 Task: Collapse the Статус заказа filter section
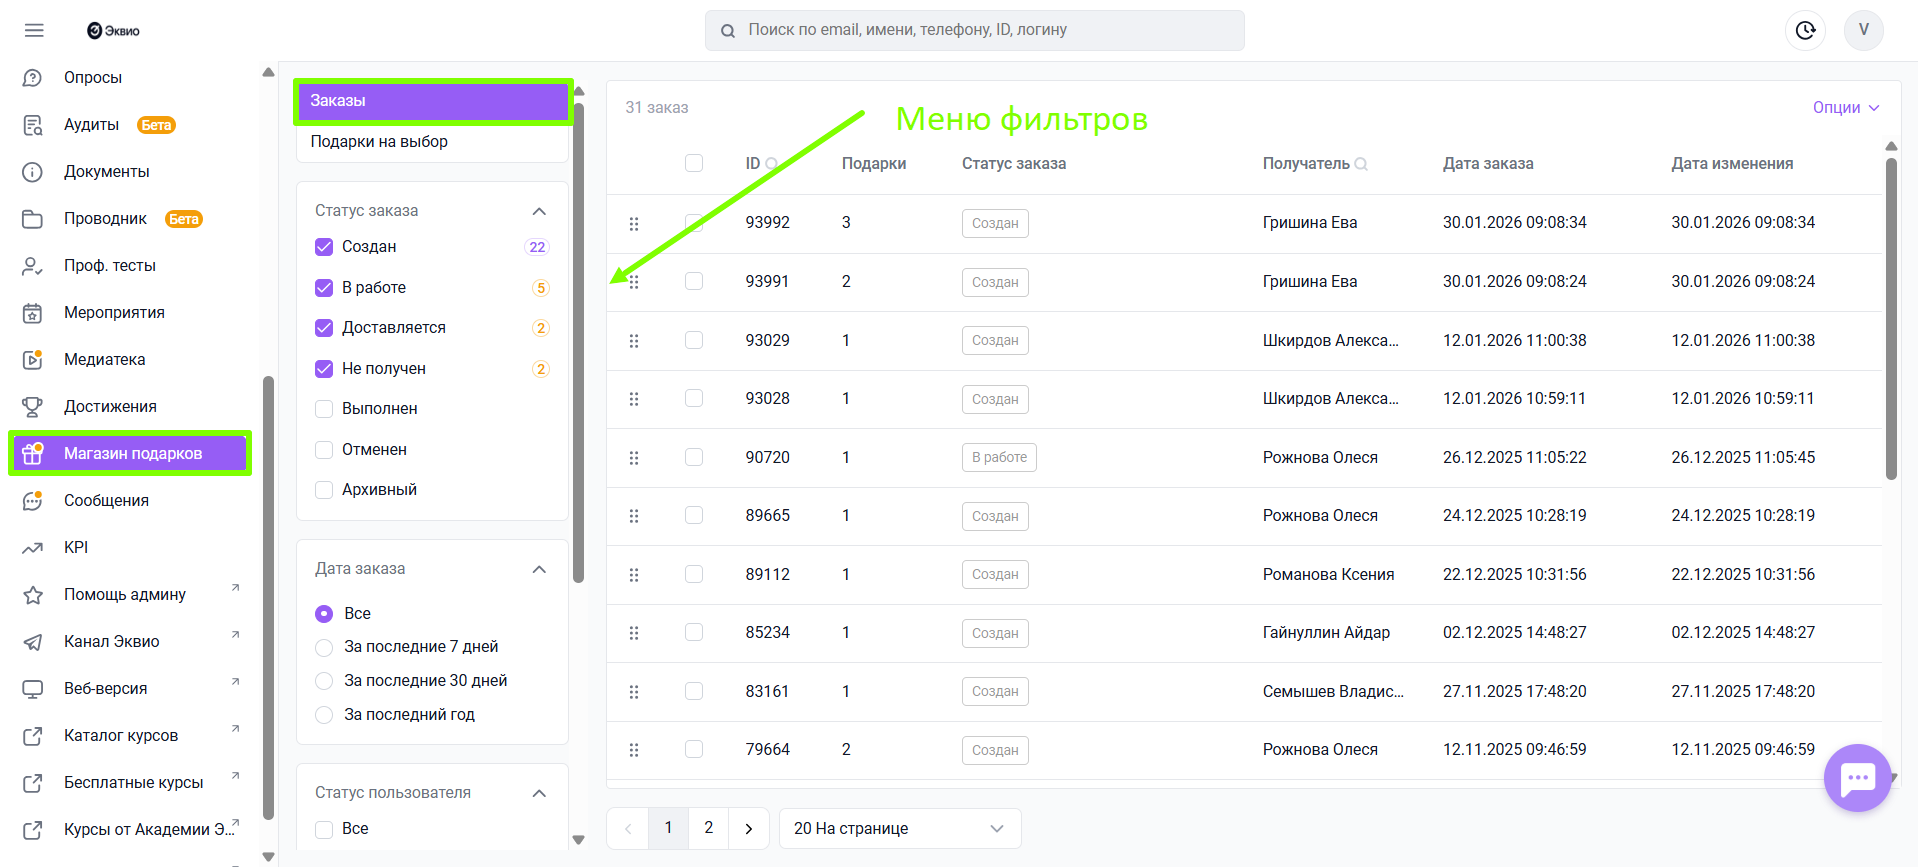tap(539, 211)
